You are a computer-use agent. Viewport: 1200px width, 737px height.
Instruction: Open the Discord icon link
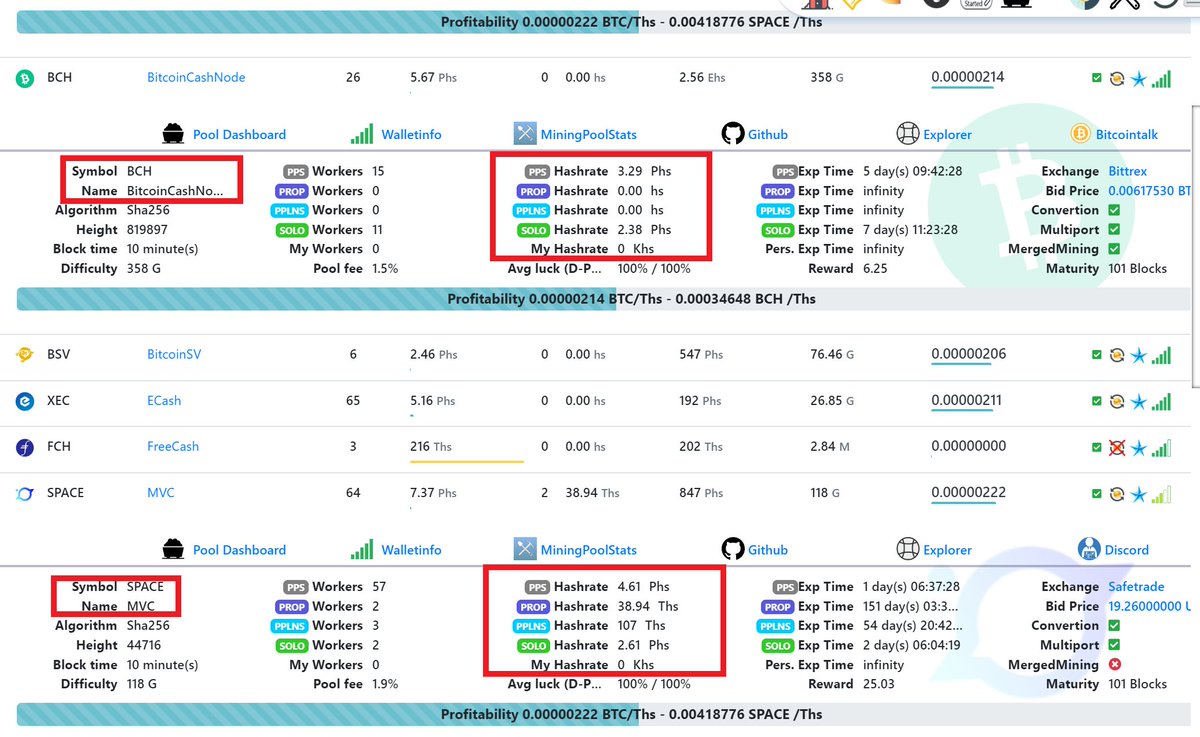[1089, 549]
